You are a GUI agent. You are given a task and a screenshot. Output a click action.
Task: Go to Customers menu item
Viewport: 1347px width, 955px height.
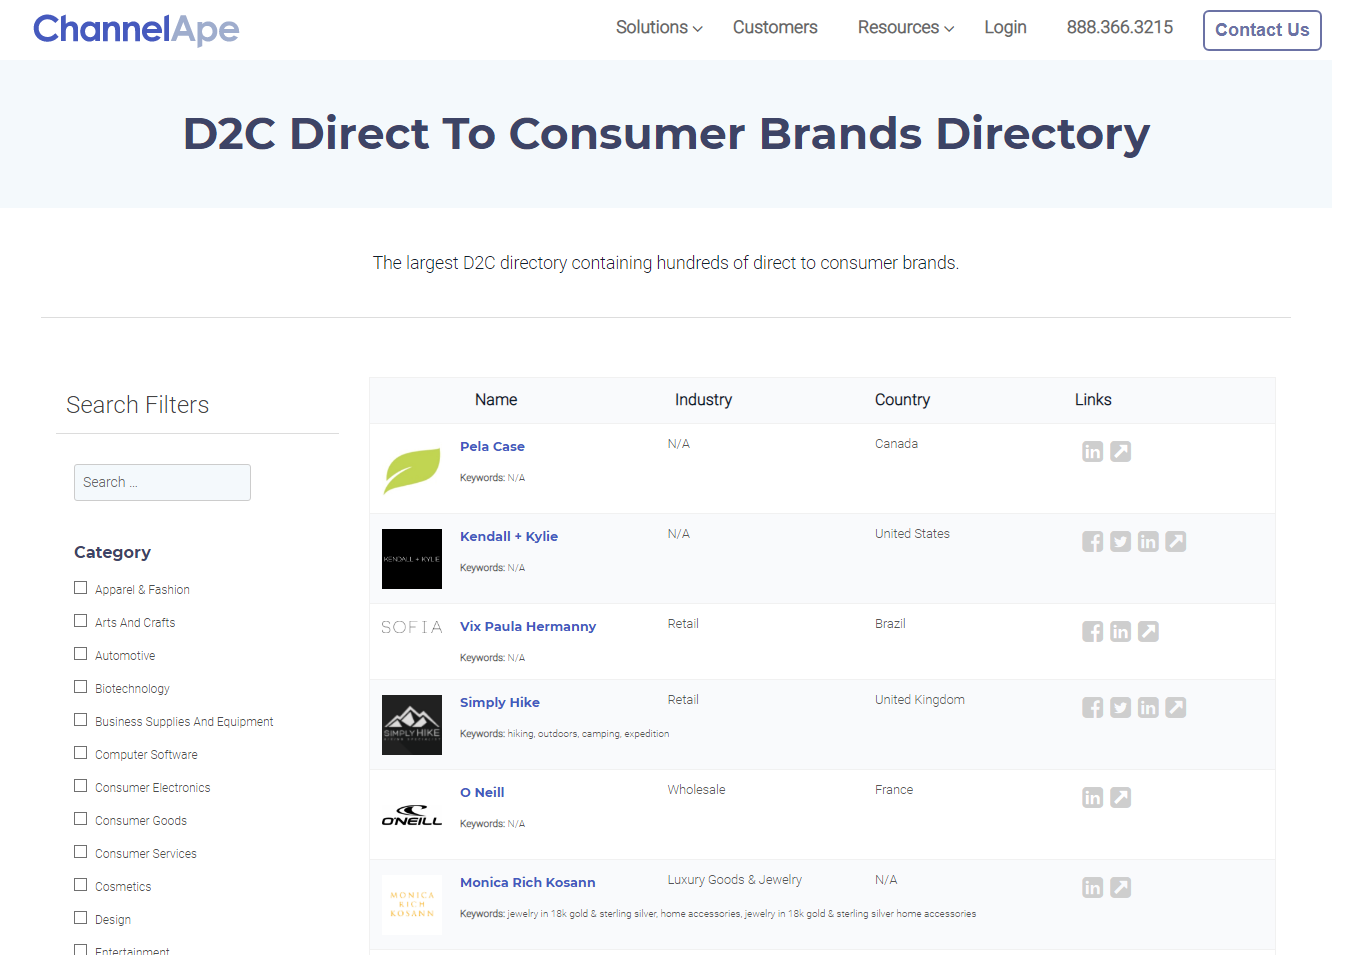775,28
